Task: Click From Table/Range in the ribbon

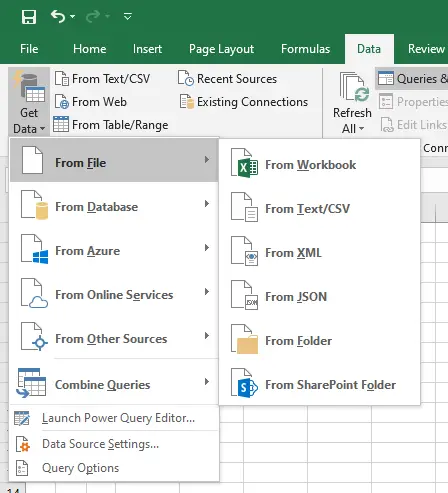Action: (111, 125)
